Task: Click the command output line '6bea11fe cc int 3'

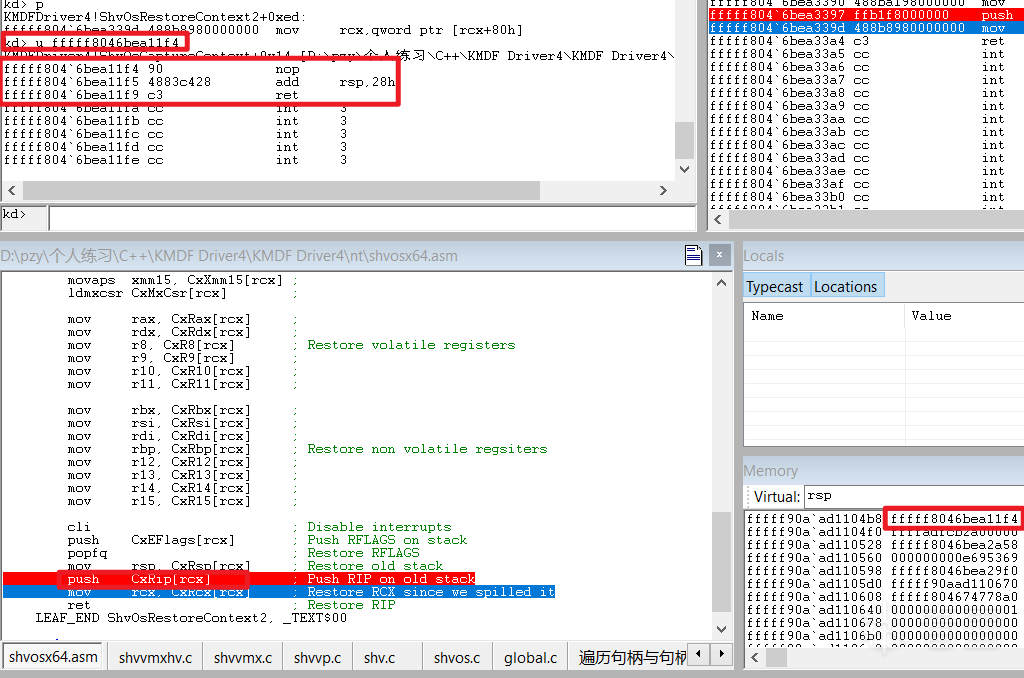Action: click(x=175, y=160)
